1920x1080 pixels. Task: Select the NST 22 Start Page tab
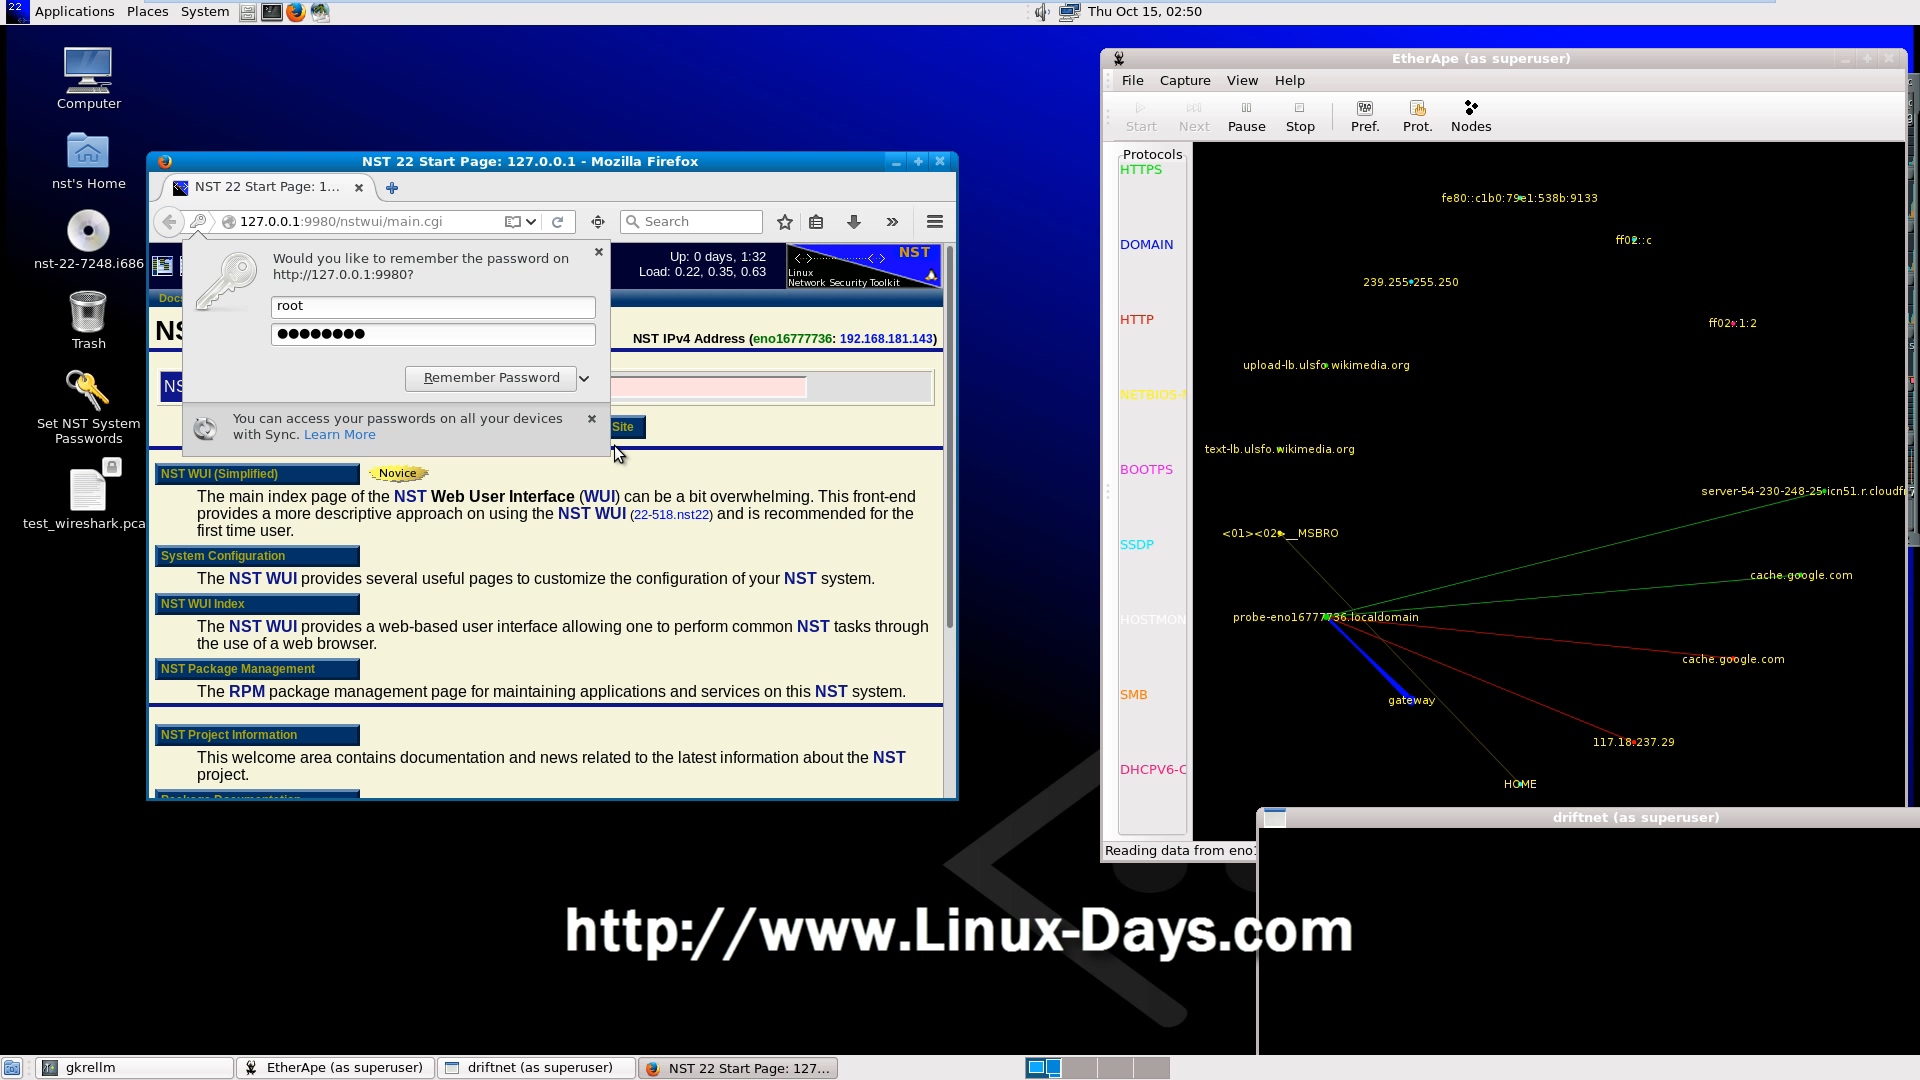pyautogui.click(x=266, y=188)
